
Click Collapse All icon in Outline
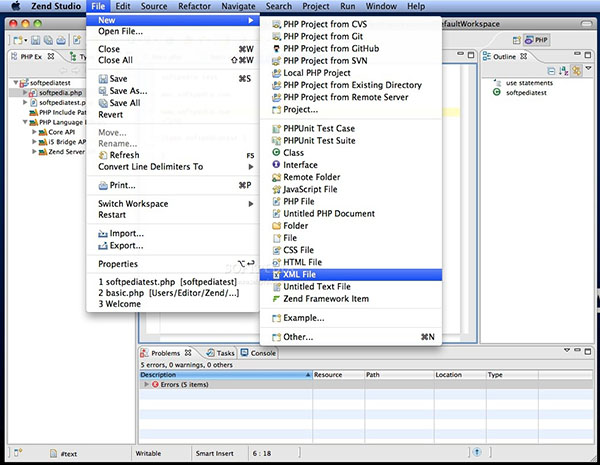tap(551, 71)
